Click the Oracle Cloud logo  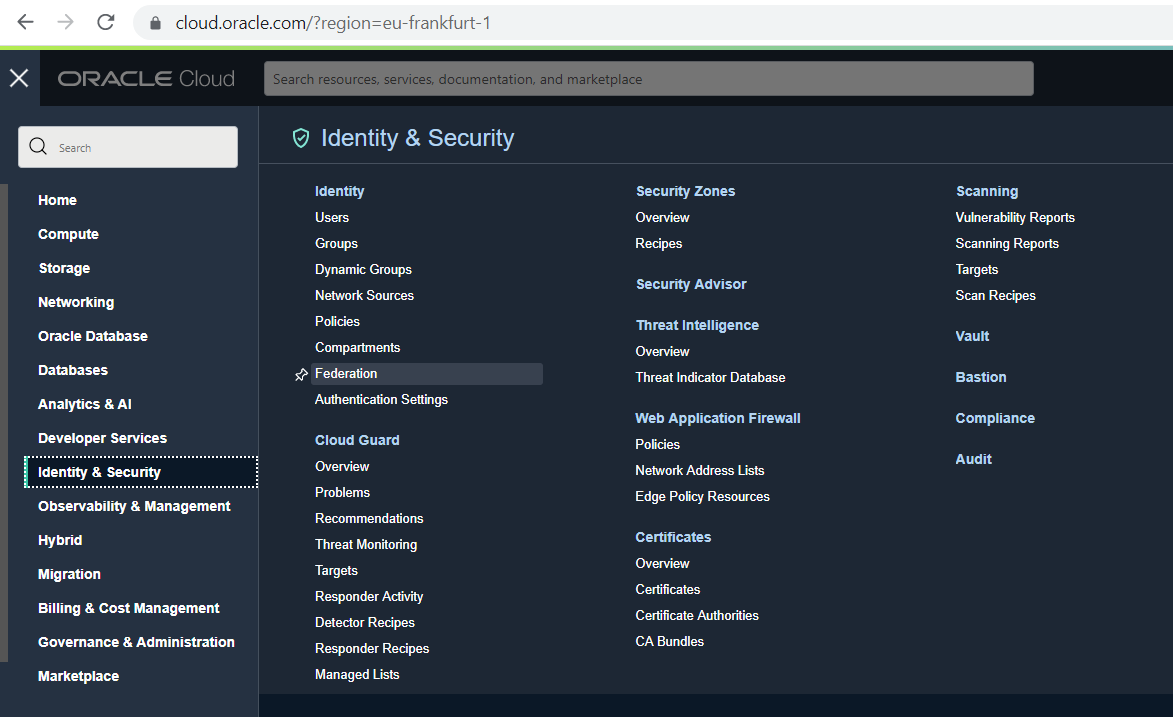(146, 79)
